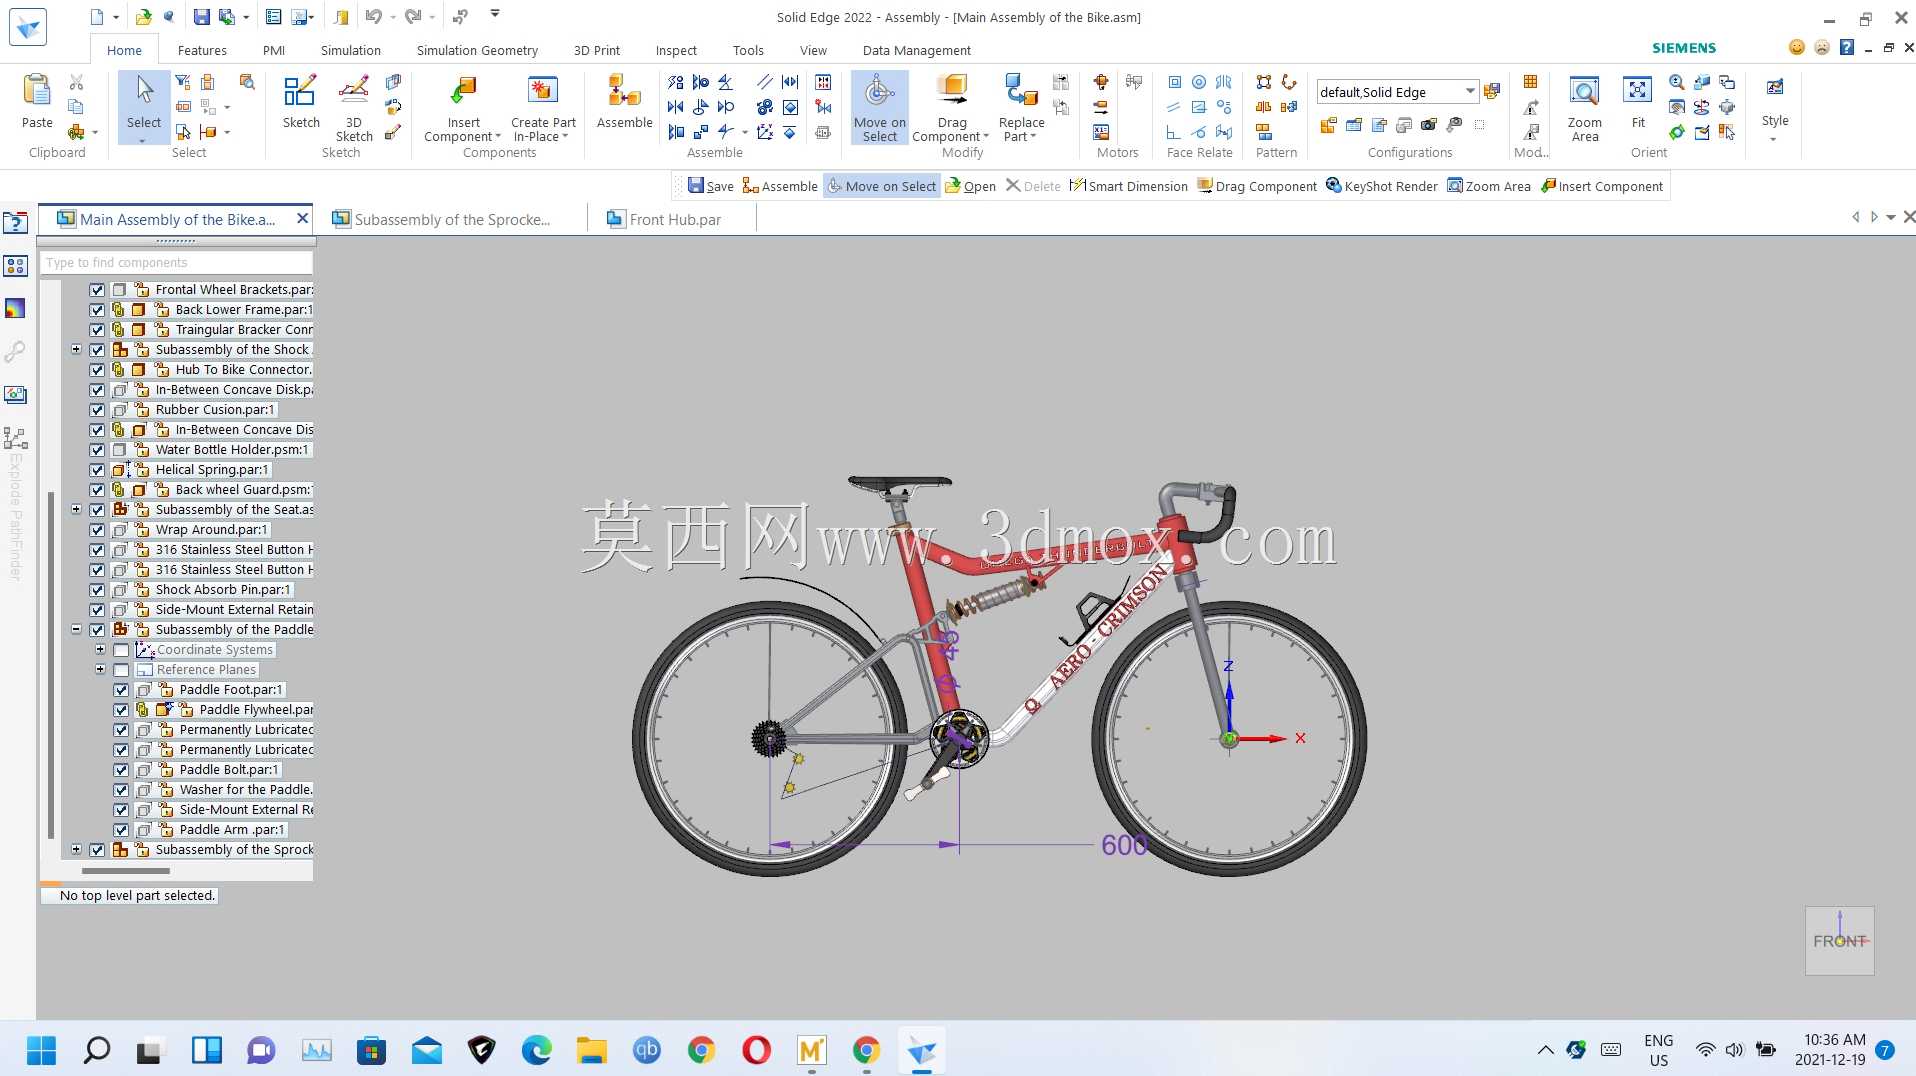Screen dimensions: 1916x1076
Task: Expand Subassembly of the Sprocket node
Action: [x=76, y=849]
